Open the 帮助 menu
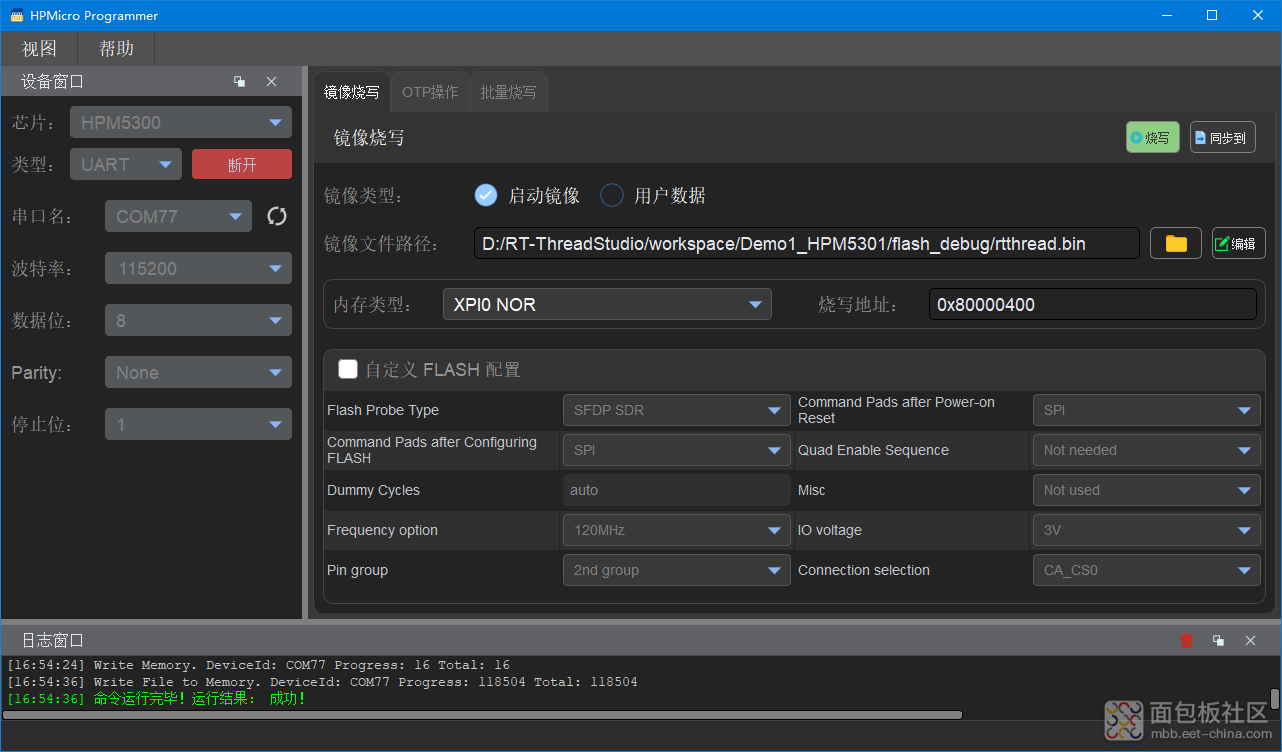 pyautogui.click(x=116, y=48)
